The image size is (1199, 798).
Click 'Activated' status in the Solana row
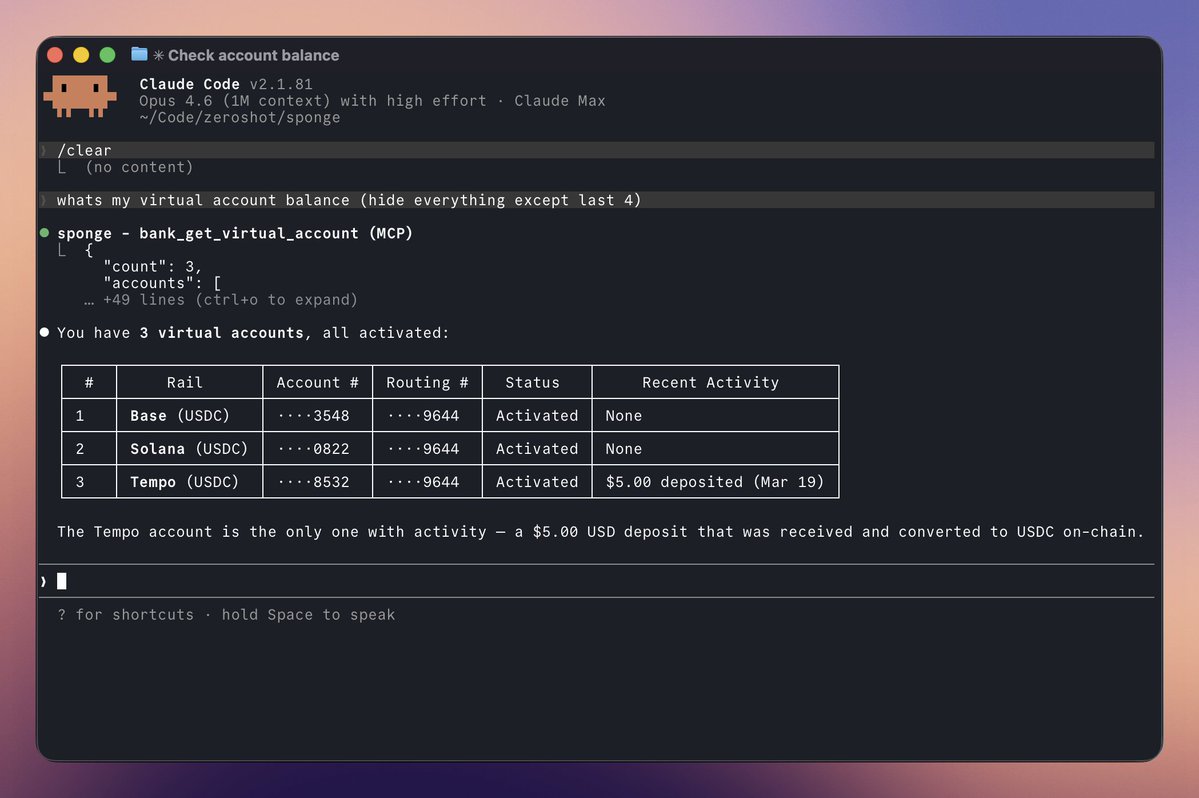click(537, 449)
